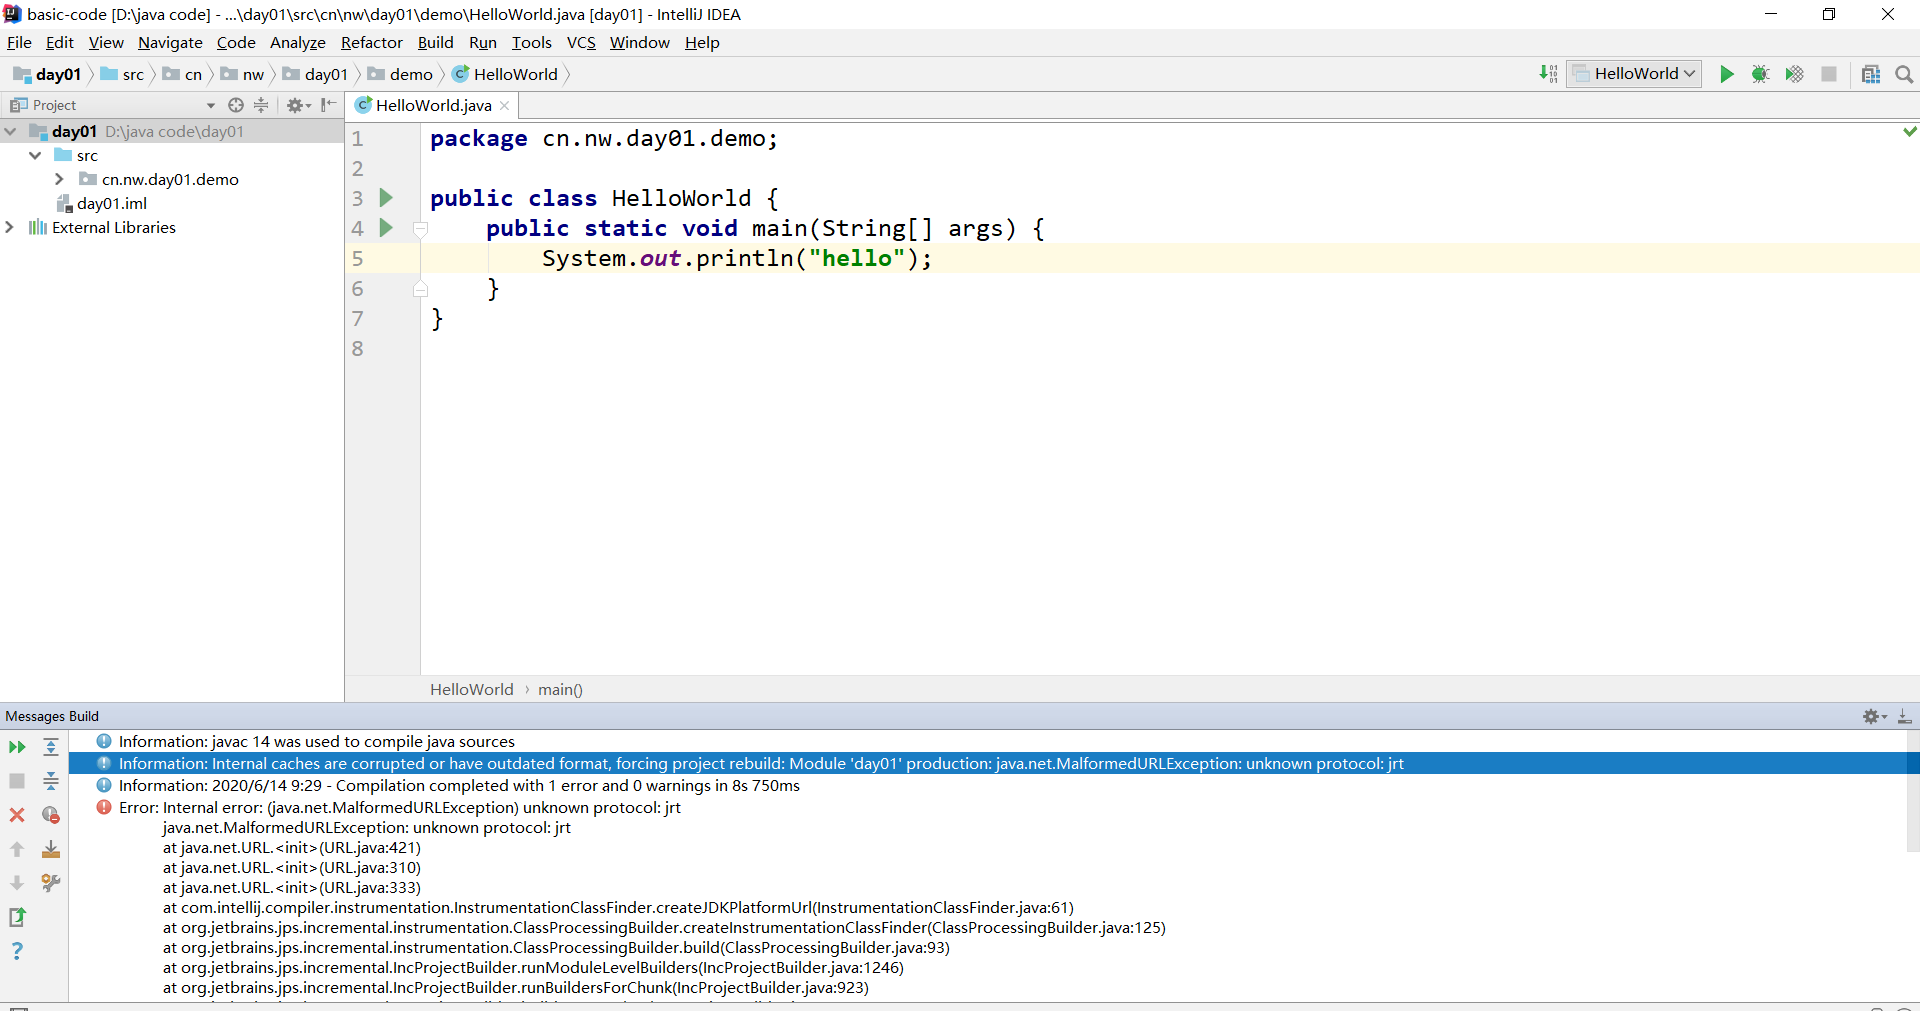Viewport: 1920px width, 1011px height.
Task: Open the Navigate menu
Action: coord(170,42)
